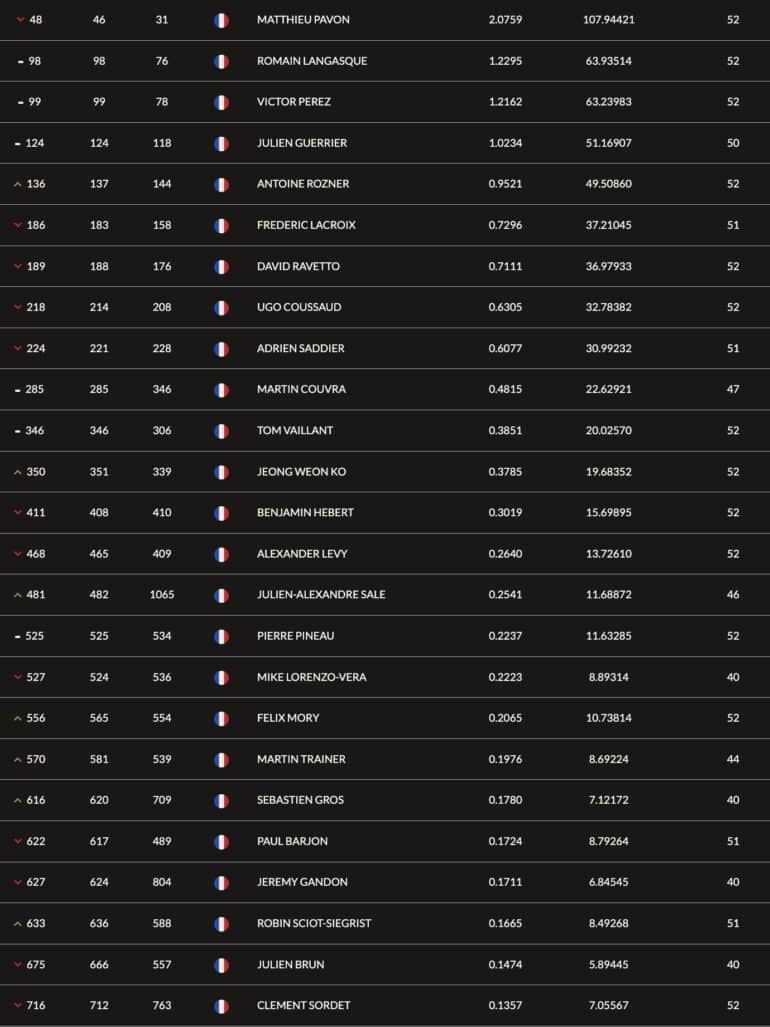The height and width of the screenshot is (1027, 770).
Task: Click the flag icon in Paul Barjon's row
Action: 221,842
